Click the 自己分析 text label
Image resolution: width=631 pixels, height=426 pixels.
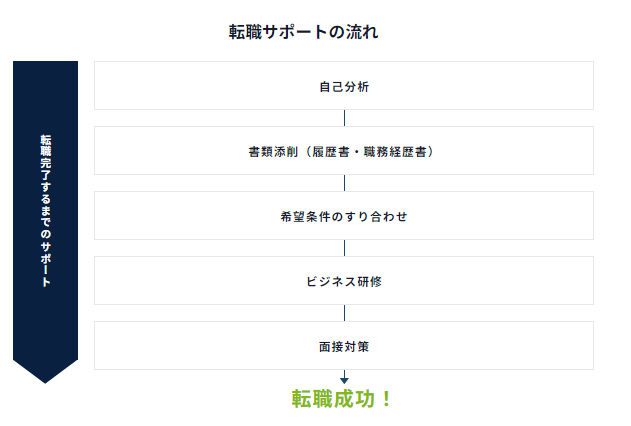coord(344,86)
